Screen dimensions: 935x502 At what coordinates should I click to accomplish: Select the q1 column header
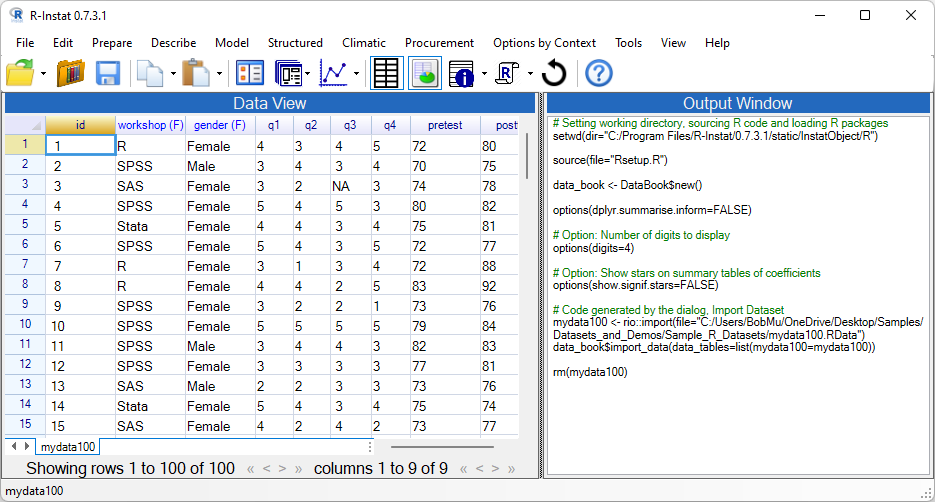click(x=274, y=125)
